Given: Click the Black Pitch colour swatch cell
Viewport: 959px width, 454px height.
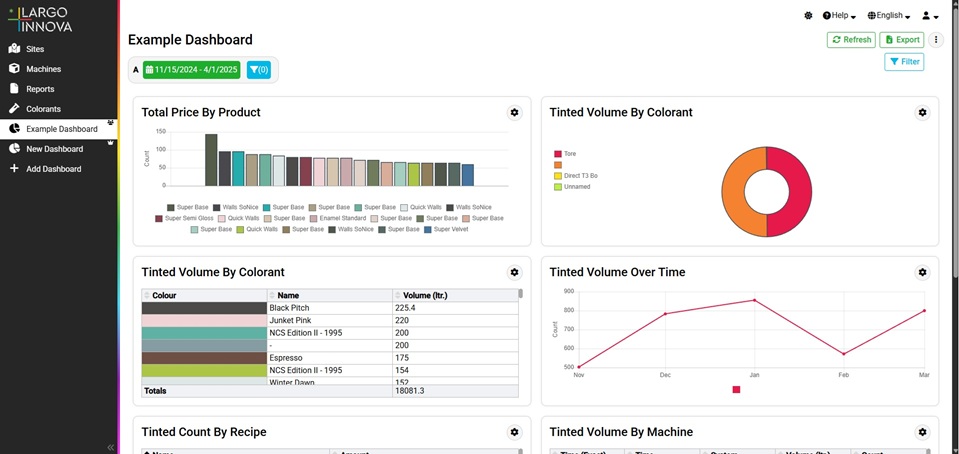Looking at the screenshot, I should pyautogui.click(x=204, y=308).
